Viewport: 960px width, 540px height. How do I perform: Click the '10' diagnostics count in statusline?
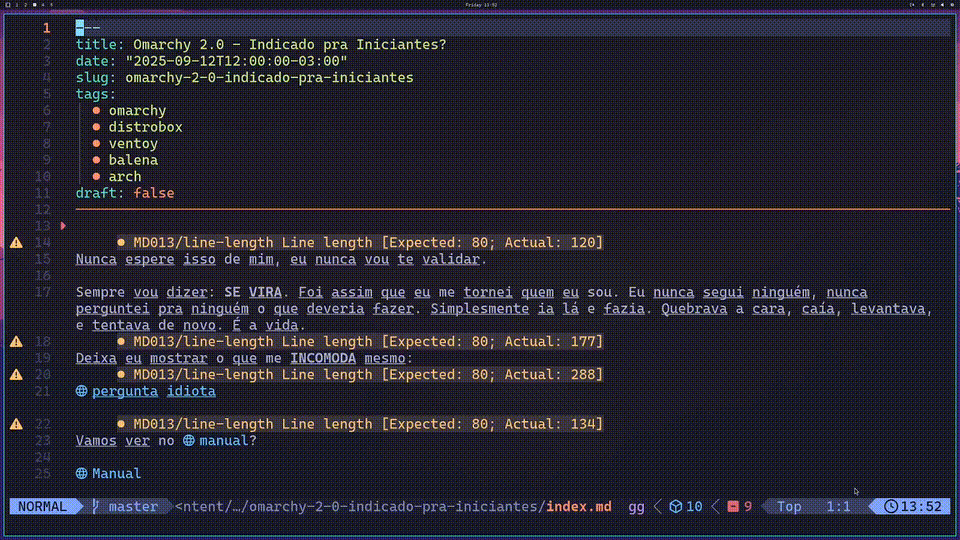pos(694,506)
